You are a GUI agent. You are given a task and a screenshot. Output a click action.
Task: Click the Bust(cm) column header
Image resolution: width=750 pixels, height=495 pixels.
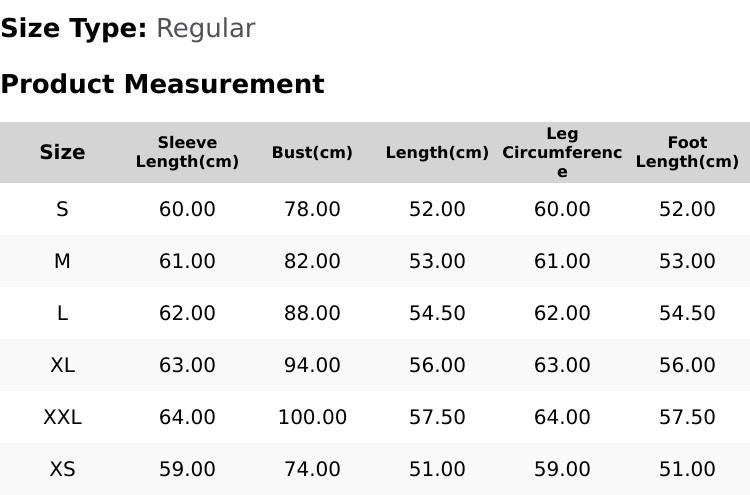pyautogui.click(x=312, y=152)
